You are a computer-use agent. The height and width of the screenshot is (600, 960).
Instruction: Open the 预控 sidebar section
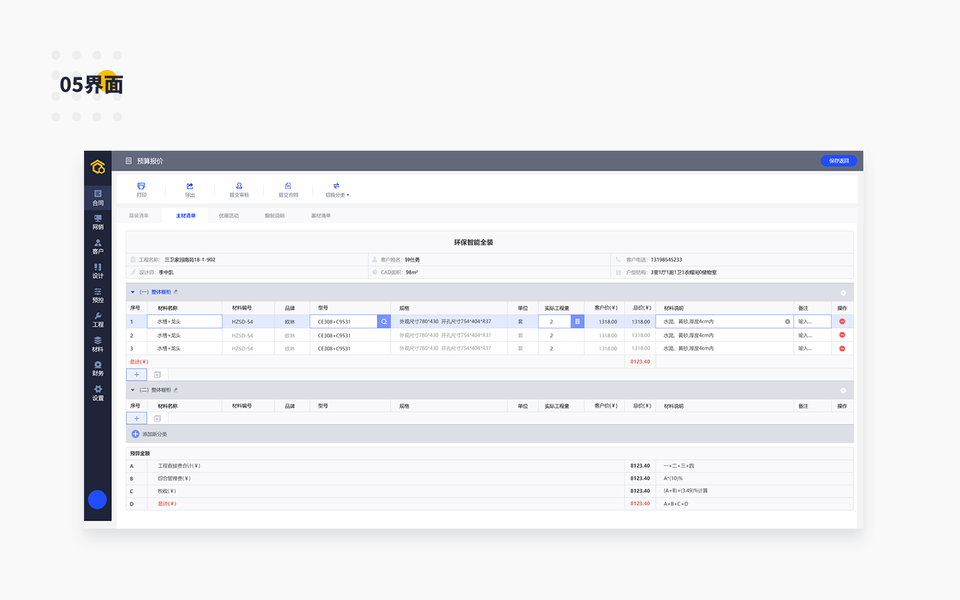tap(98, 296)
